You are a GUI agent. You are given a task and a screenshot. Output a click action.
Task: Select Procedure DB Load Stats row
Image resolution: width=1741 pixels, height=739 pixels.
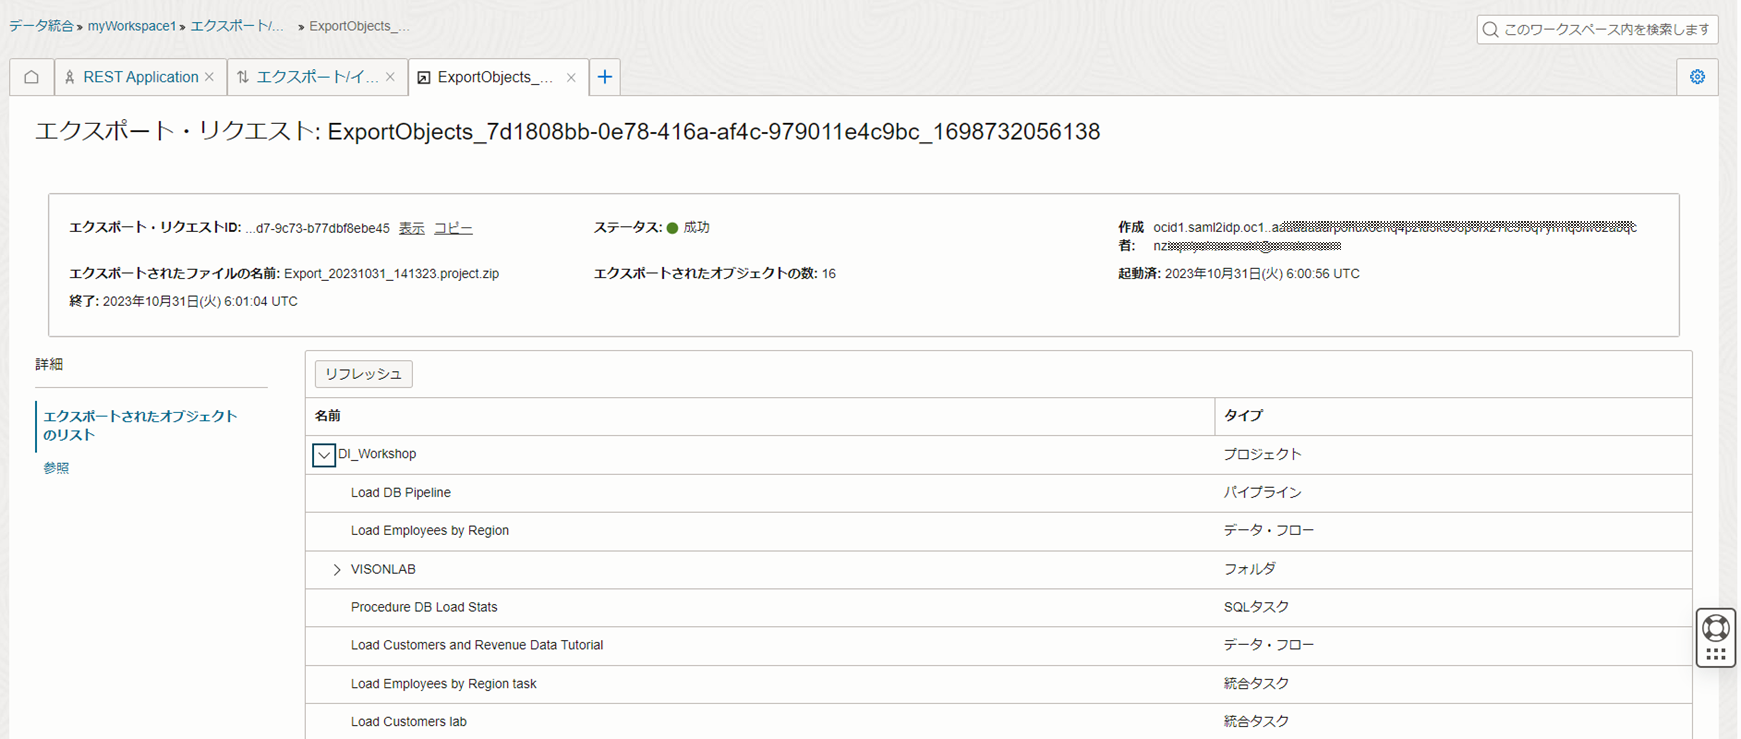coord(999,608)
